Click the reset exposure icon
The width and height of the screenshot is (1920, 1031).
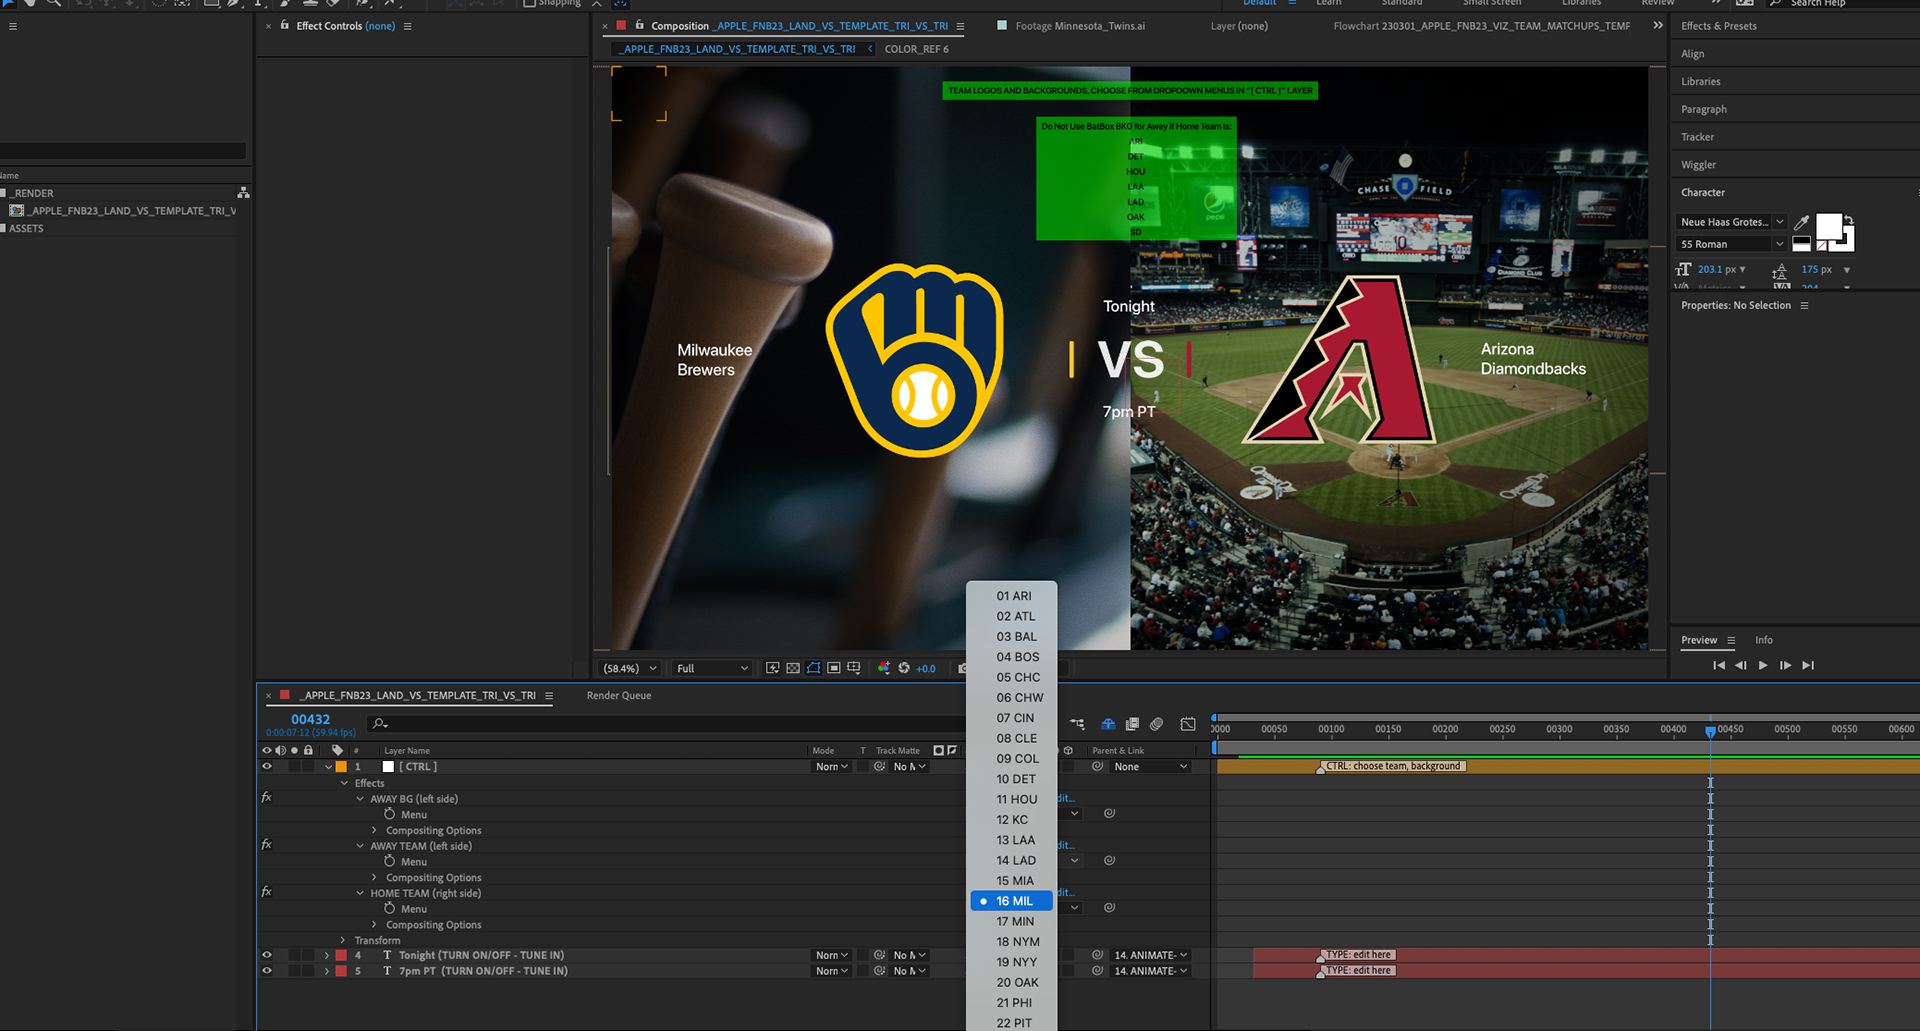(904, 668)
